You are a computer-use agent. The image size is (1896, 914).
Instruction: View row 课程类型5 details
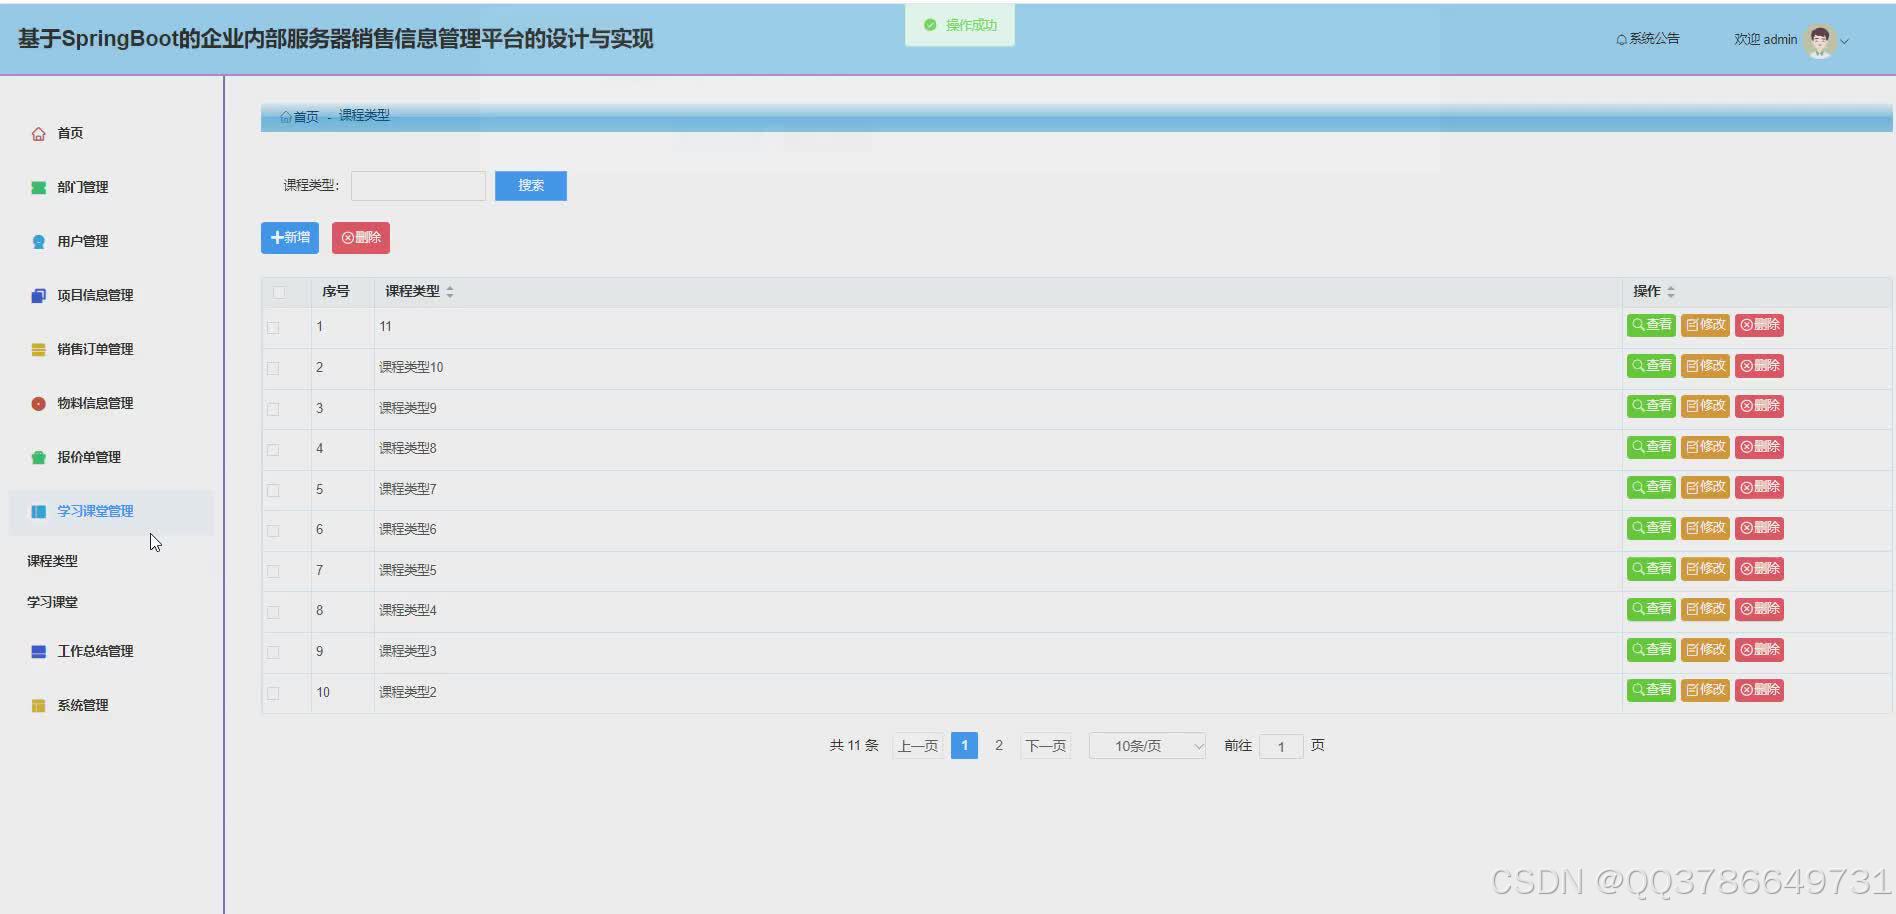point(1651,569)
